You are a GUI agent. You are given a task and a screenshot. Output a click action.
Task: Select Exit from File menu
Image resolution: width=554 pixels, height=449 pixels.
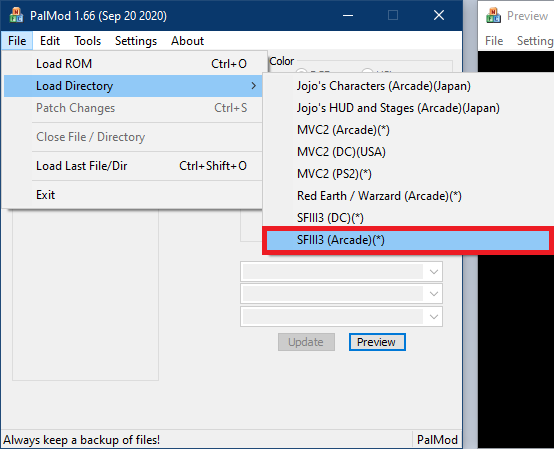tap(133, 195)
